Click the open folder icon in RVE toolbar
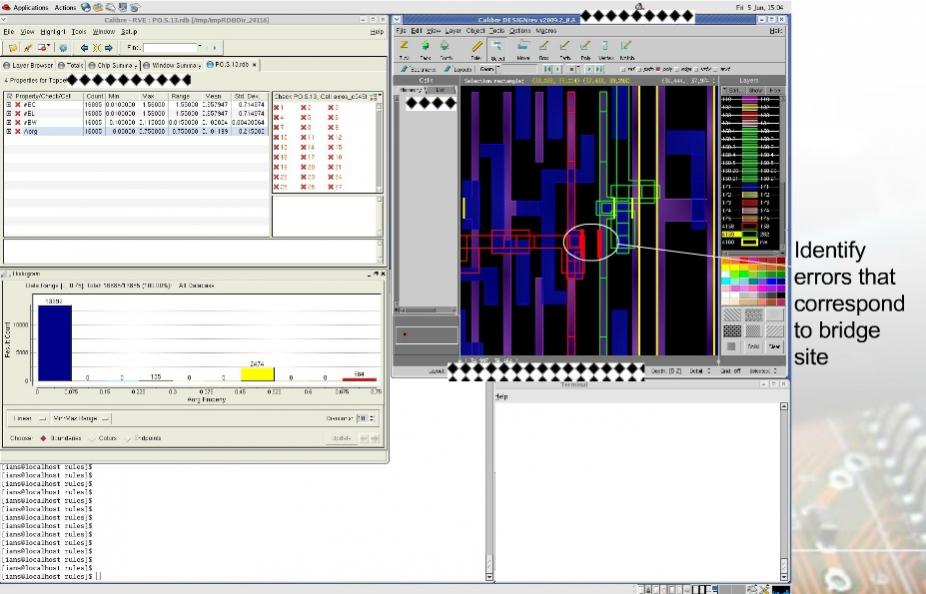926x594 pixels. coord(13,47)
